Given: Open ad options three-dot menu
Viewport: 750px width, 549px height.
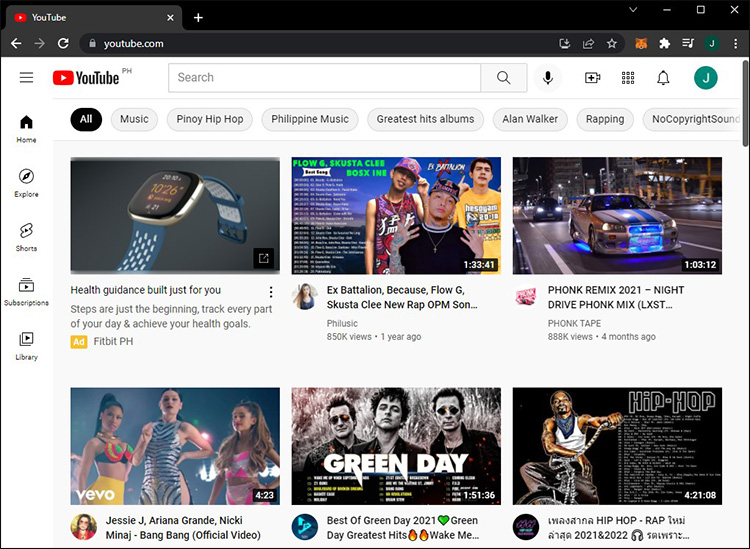Looking at the screenshot, I should click(x=270, y=292).
